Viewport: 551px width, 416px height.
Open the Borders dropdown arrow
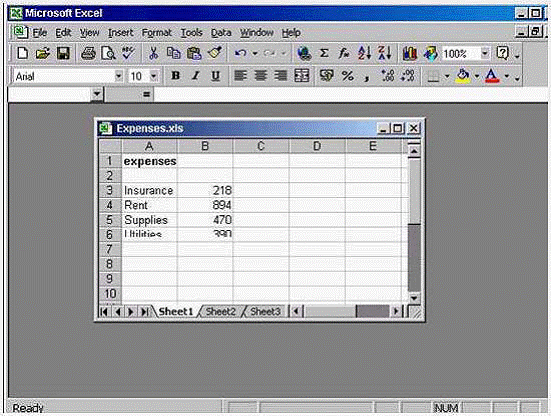447,76
